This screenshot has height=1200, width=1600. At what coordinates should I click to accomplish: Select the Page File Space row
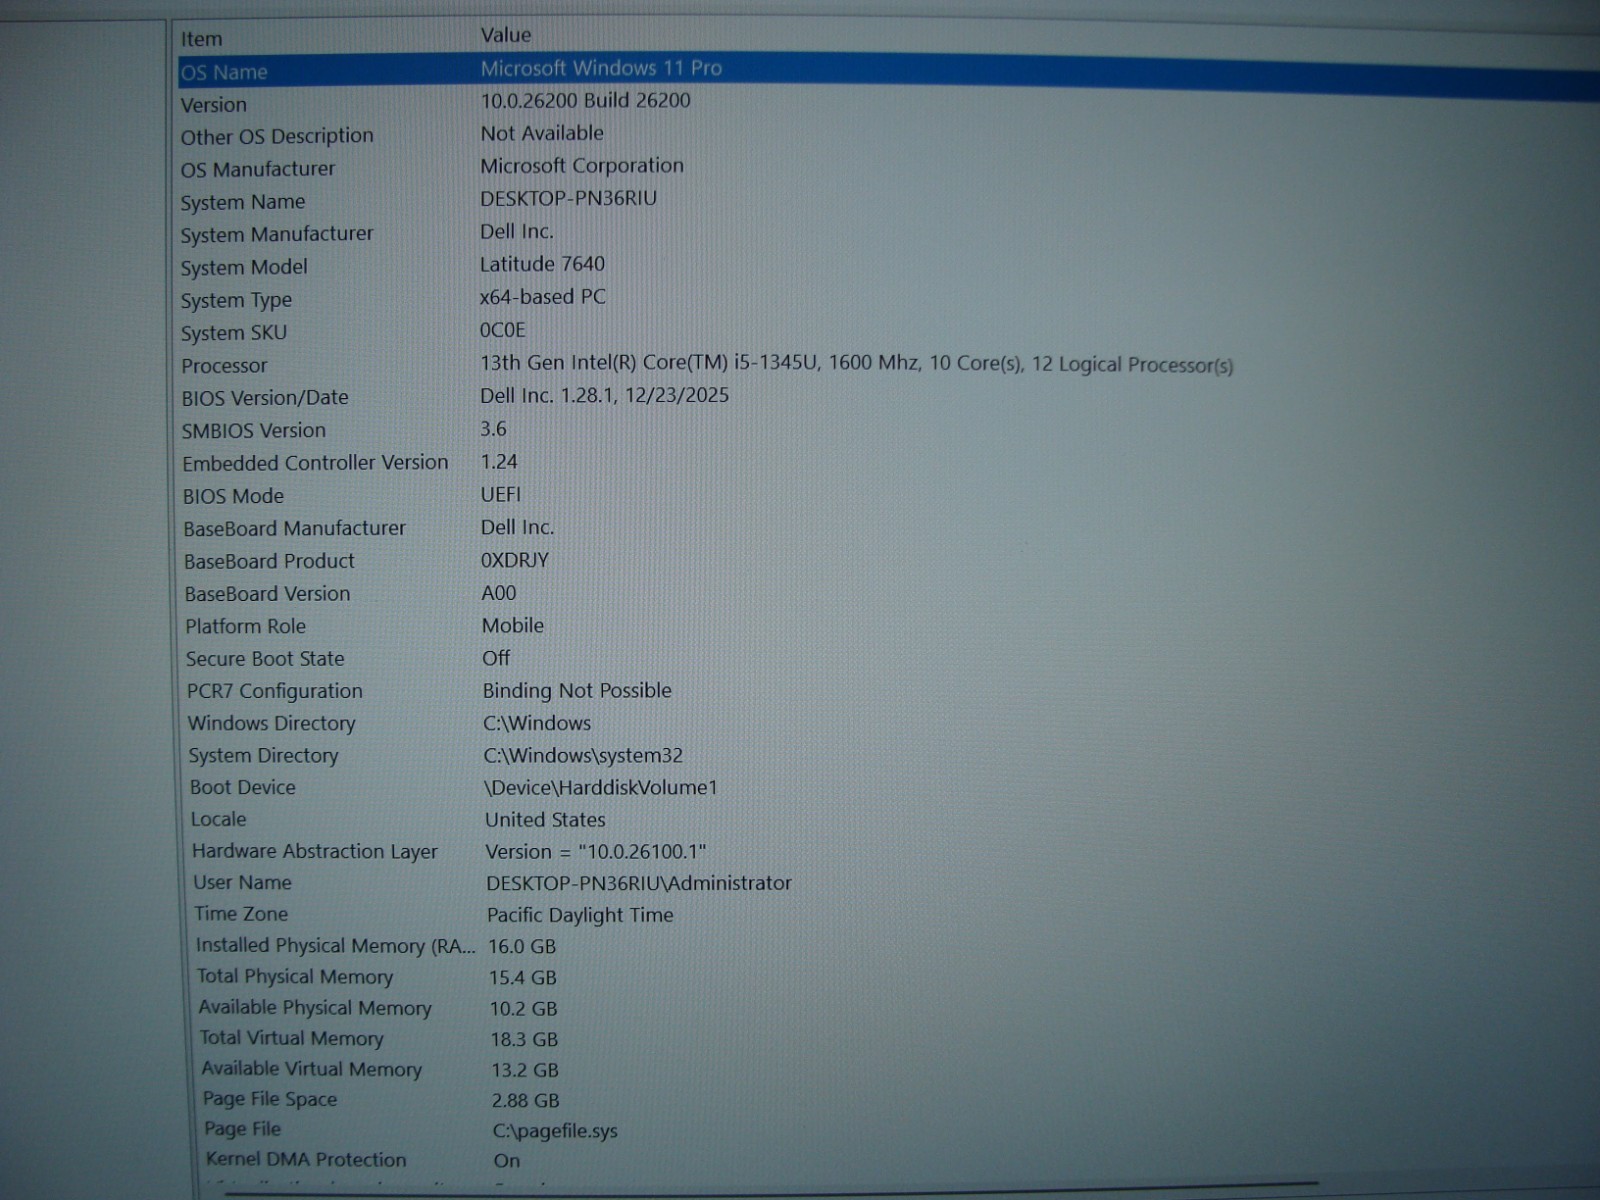click(x=270, y=1099)
